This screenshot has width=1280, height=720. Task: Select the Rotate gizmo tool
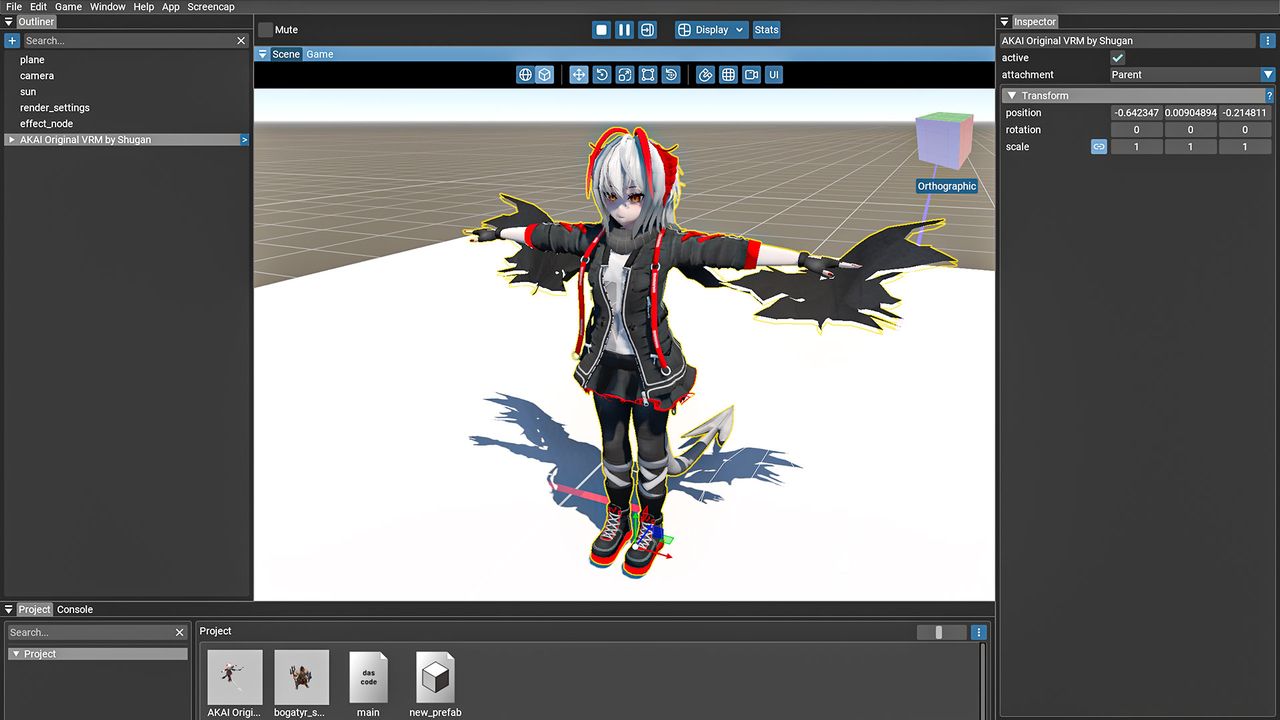pos(601,75)
